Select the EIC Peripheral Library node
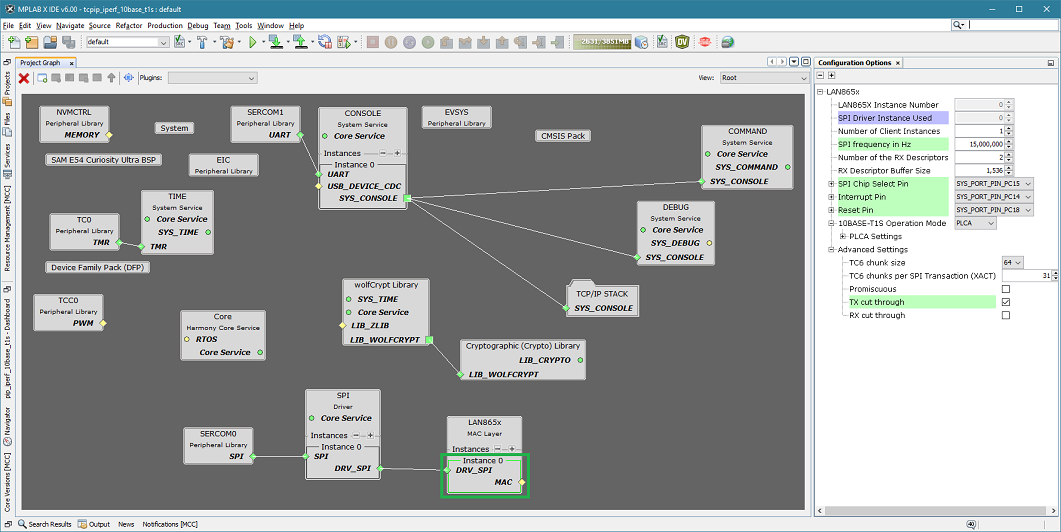The image size is (1061, 532). [223, 165]
